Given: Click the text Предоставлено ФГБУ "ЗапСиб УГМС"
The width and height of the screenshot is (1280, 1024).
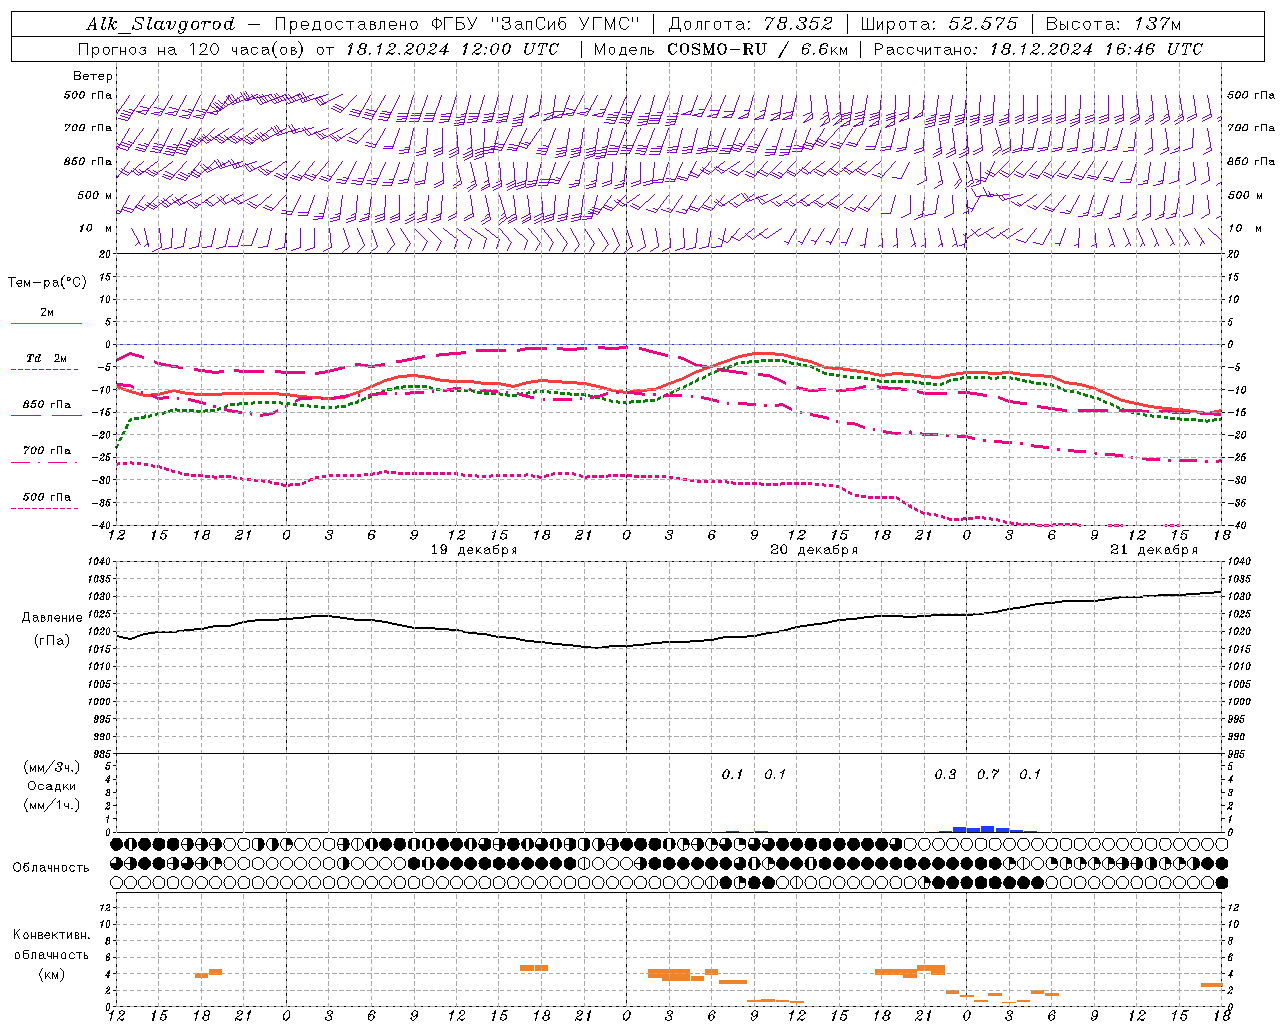Looking at the screenshot, I should (456, 24).
